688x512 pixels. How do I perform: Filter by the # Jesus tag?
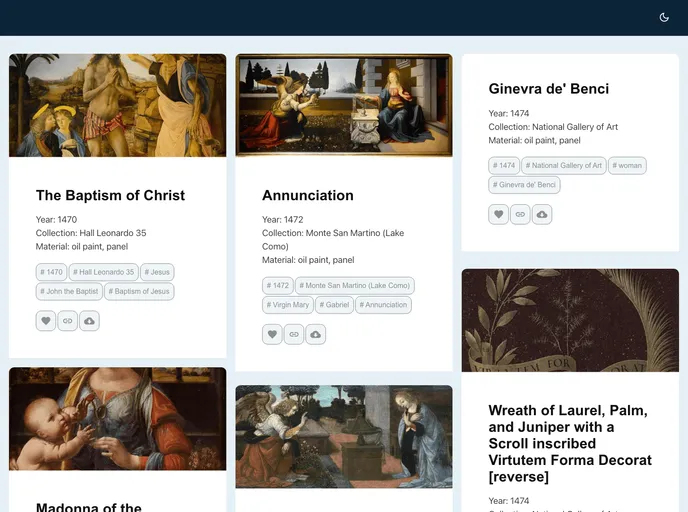[x=157, y=272]
